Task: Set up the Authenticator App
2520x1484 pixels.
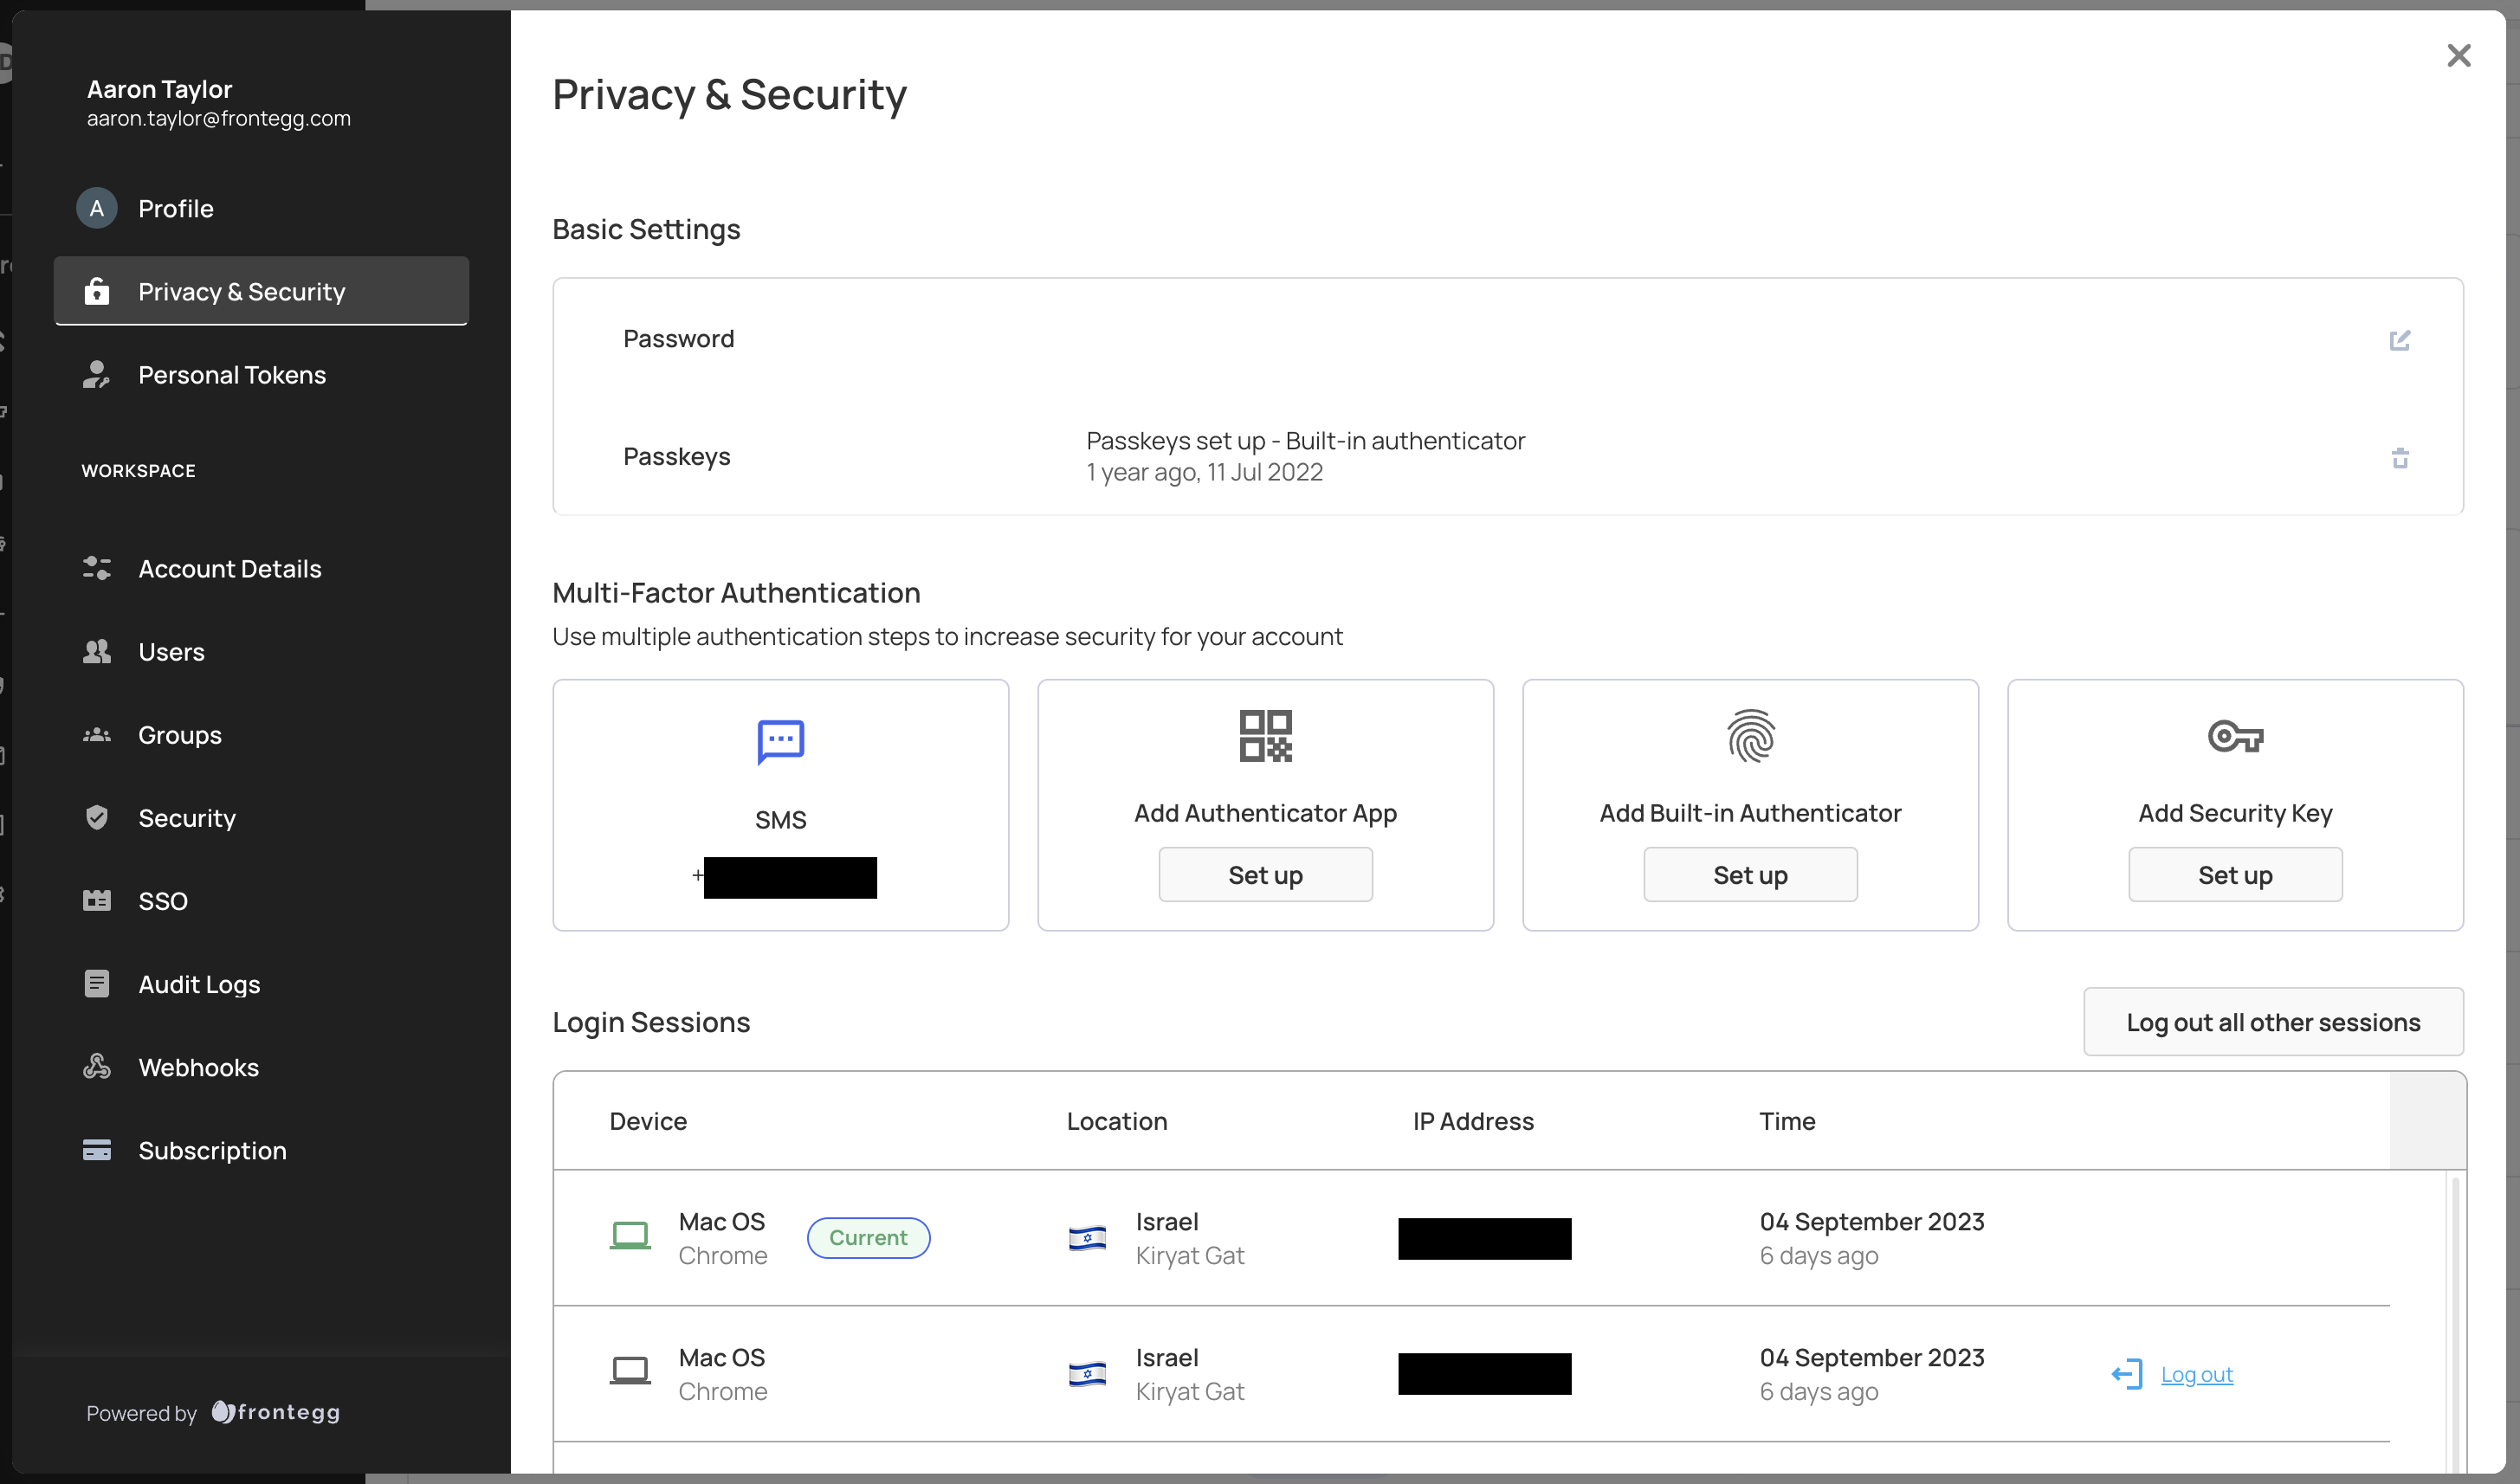Action: (x=1265, y=875)
